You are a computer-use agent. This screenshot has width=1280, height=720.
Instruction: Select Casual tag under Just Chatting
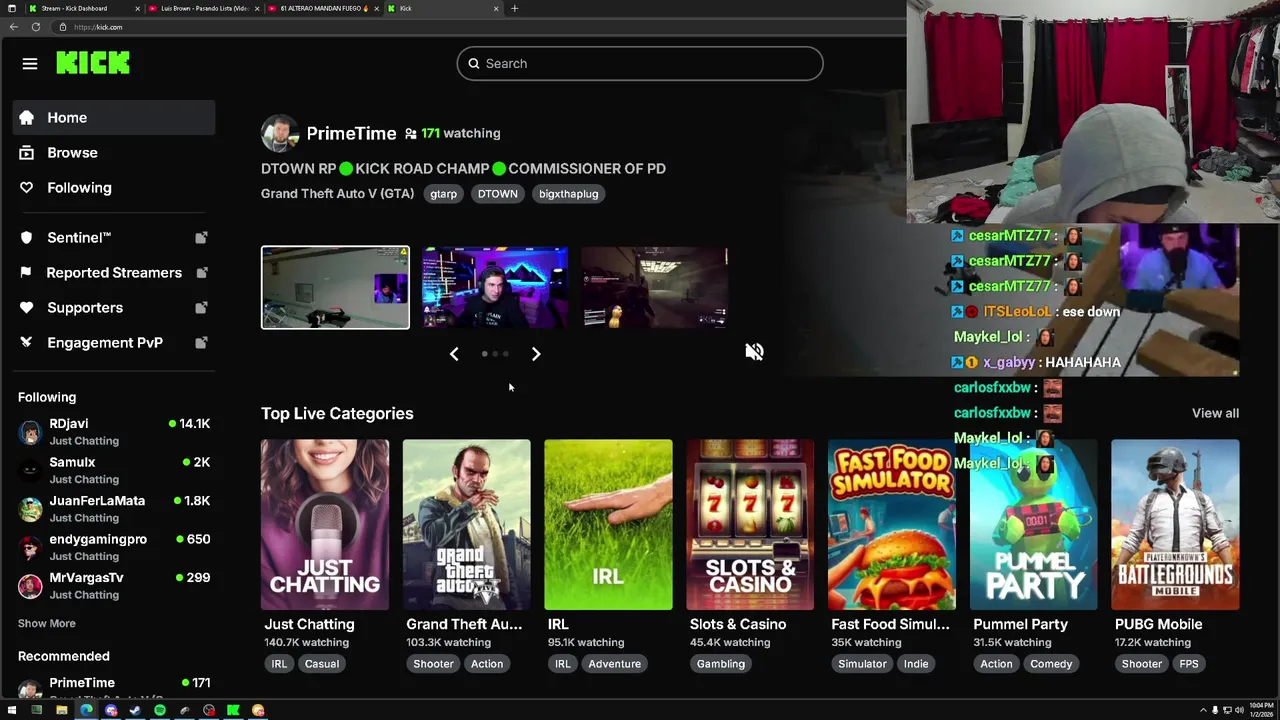coord(322,664)
